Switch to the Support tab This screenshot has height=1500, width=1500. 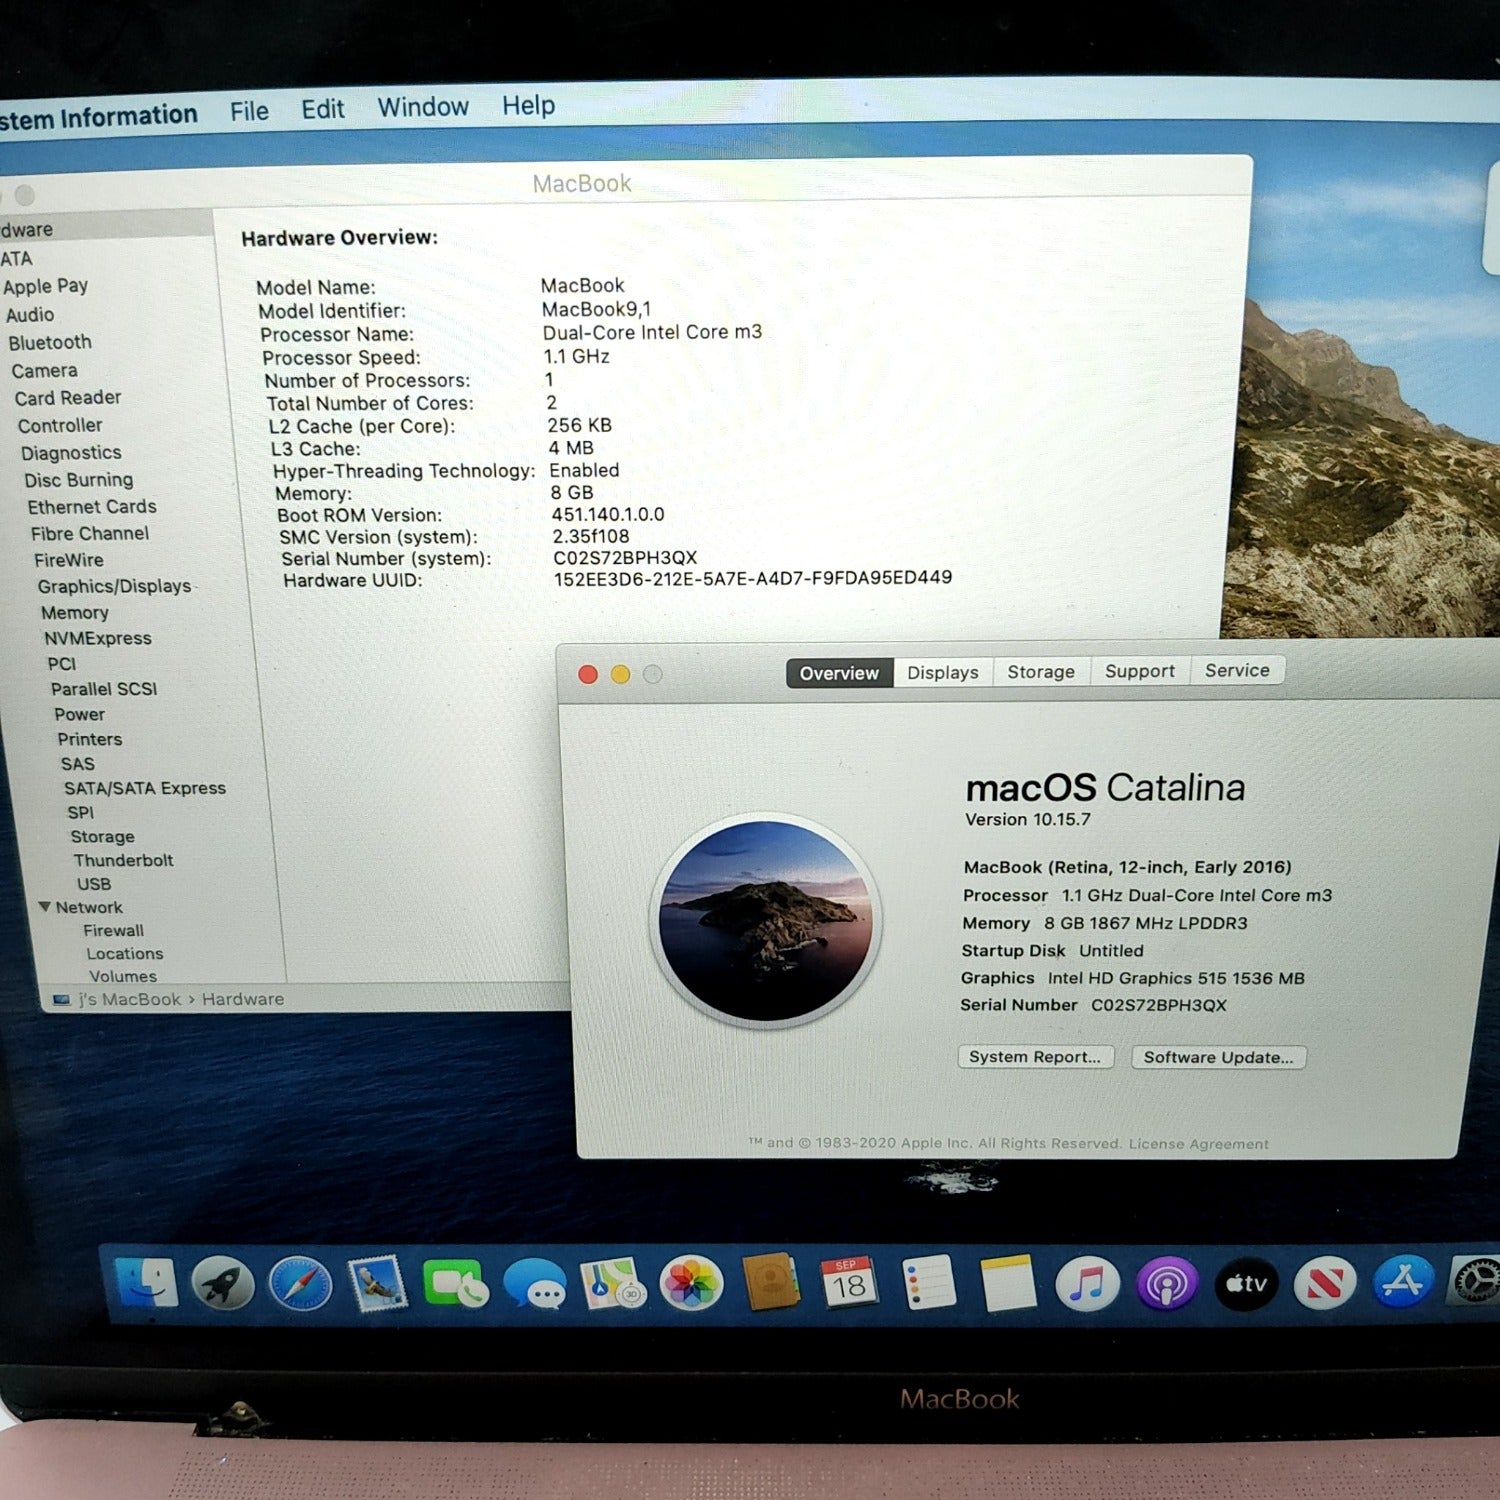tap(1139, 670)
